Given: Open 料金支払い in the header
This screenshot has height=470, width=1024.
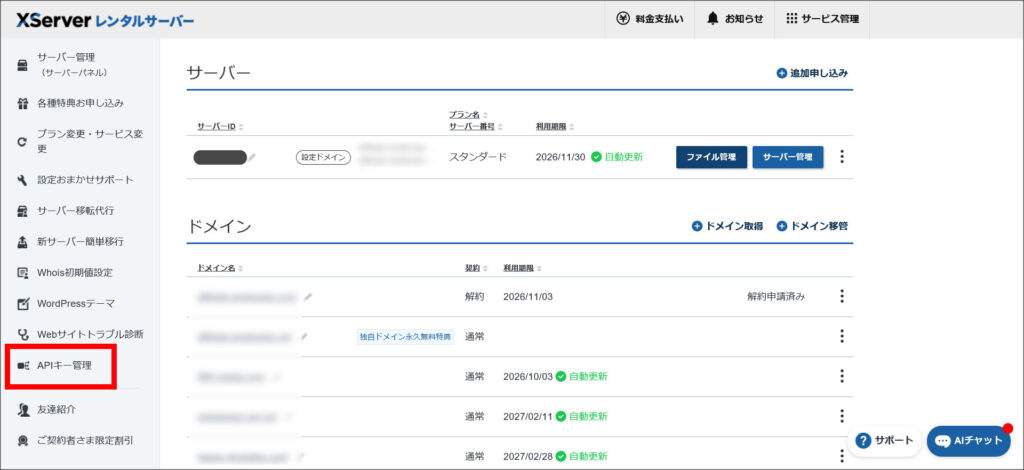Looking at the screenshot, I should click(x=650, y=19).
